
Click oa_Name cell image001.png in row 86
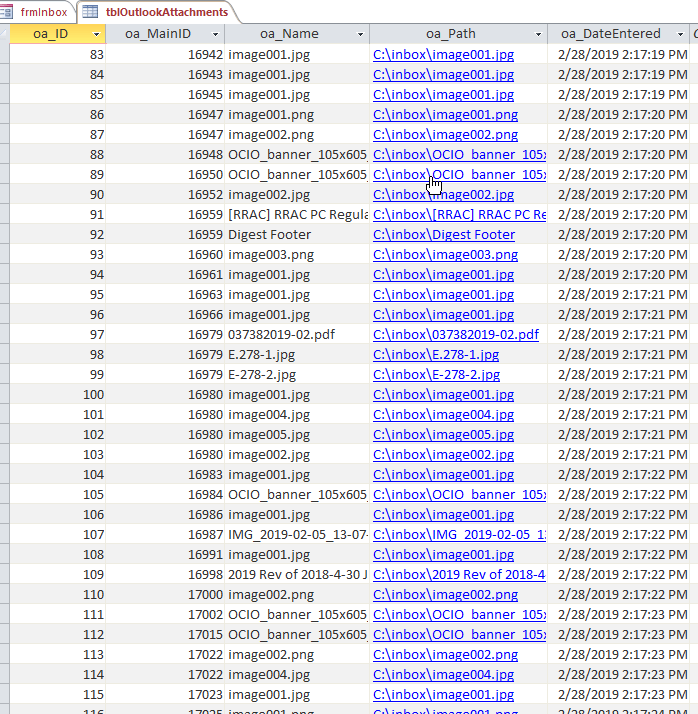297,115
